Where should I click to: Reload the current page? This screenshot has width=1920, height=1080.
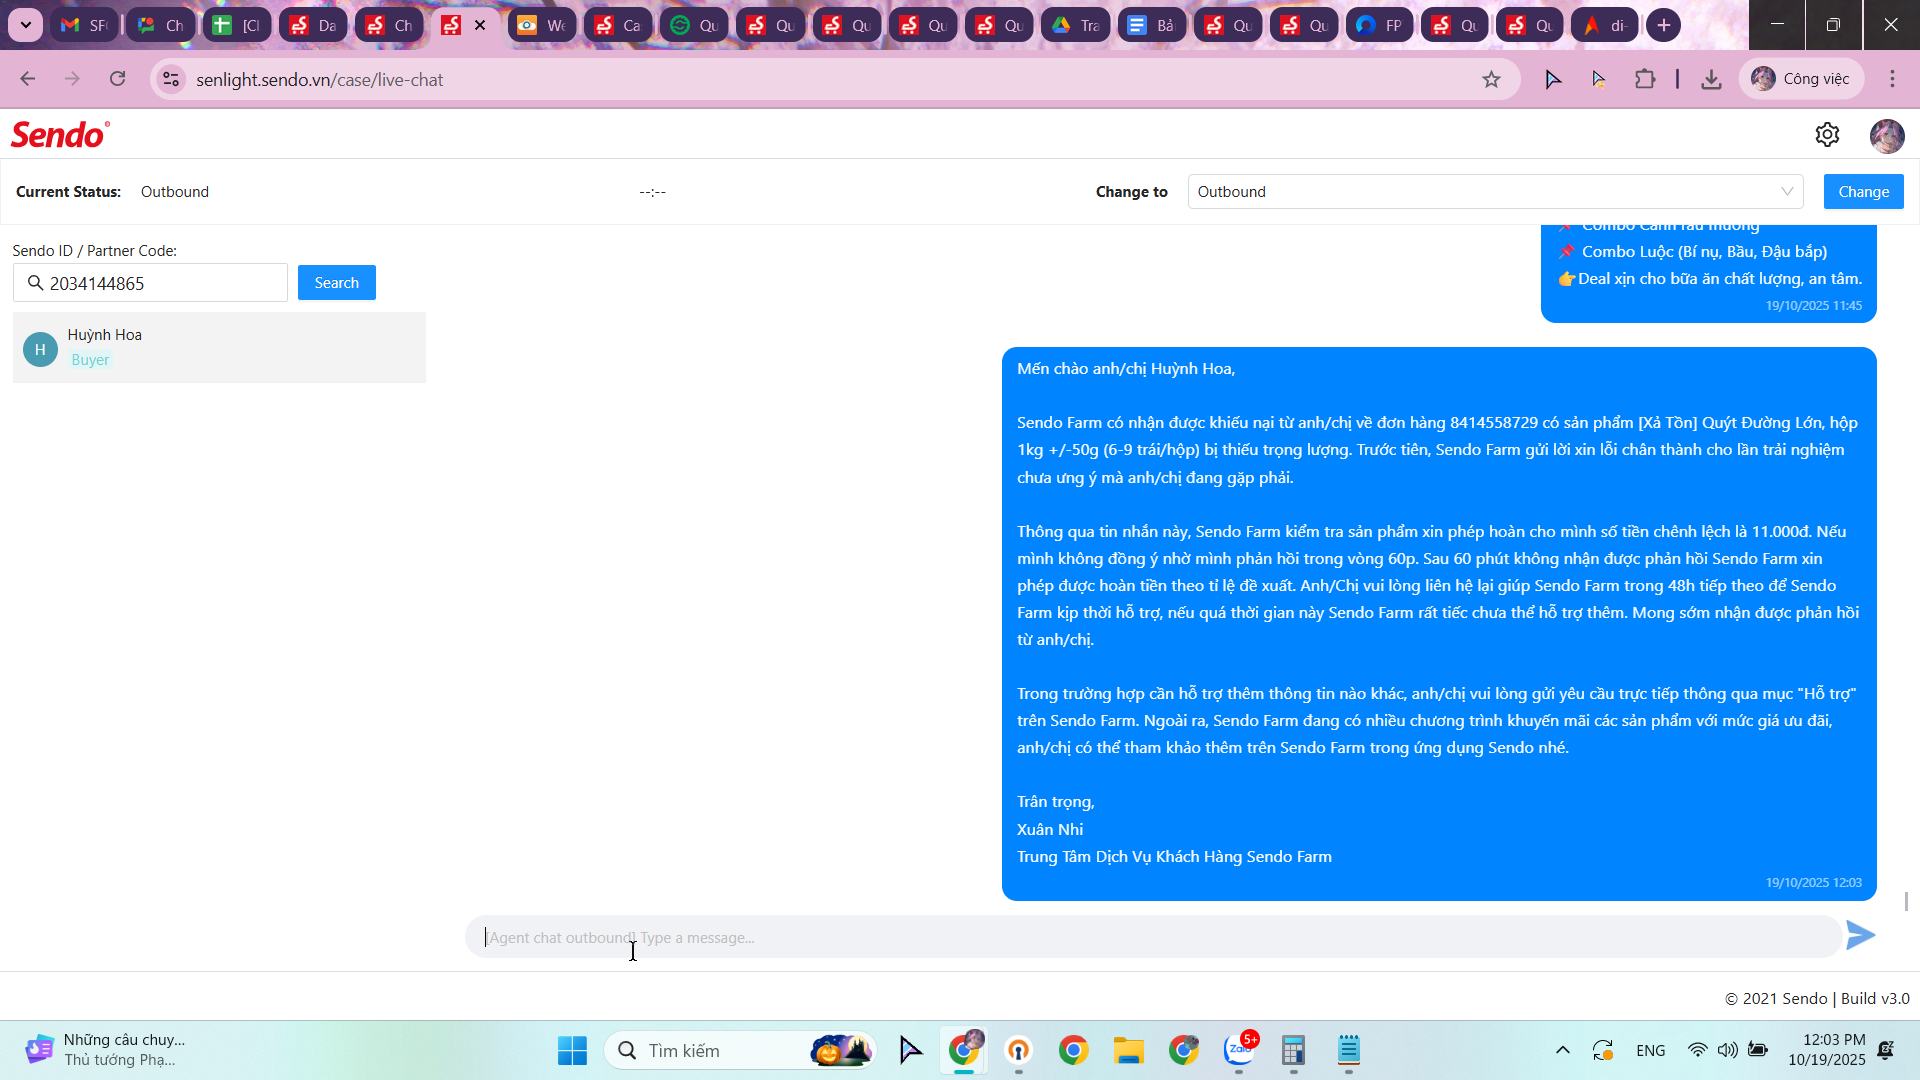[118, 80]
